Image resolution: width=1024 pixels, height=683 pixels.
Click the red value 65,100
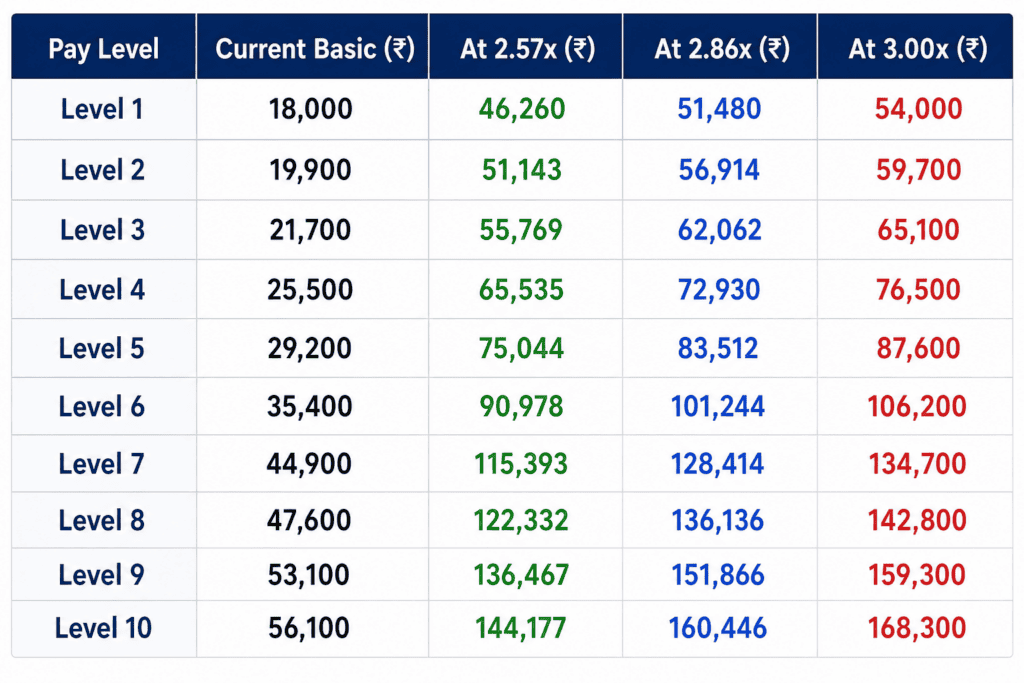click(918, 230)
